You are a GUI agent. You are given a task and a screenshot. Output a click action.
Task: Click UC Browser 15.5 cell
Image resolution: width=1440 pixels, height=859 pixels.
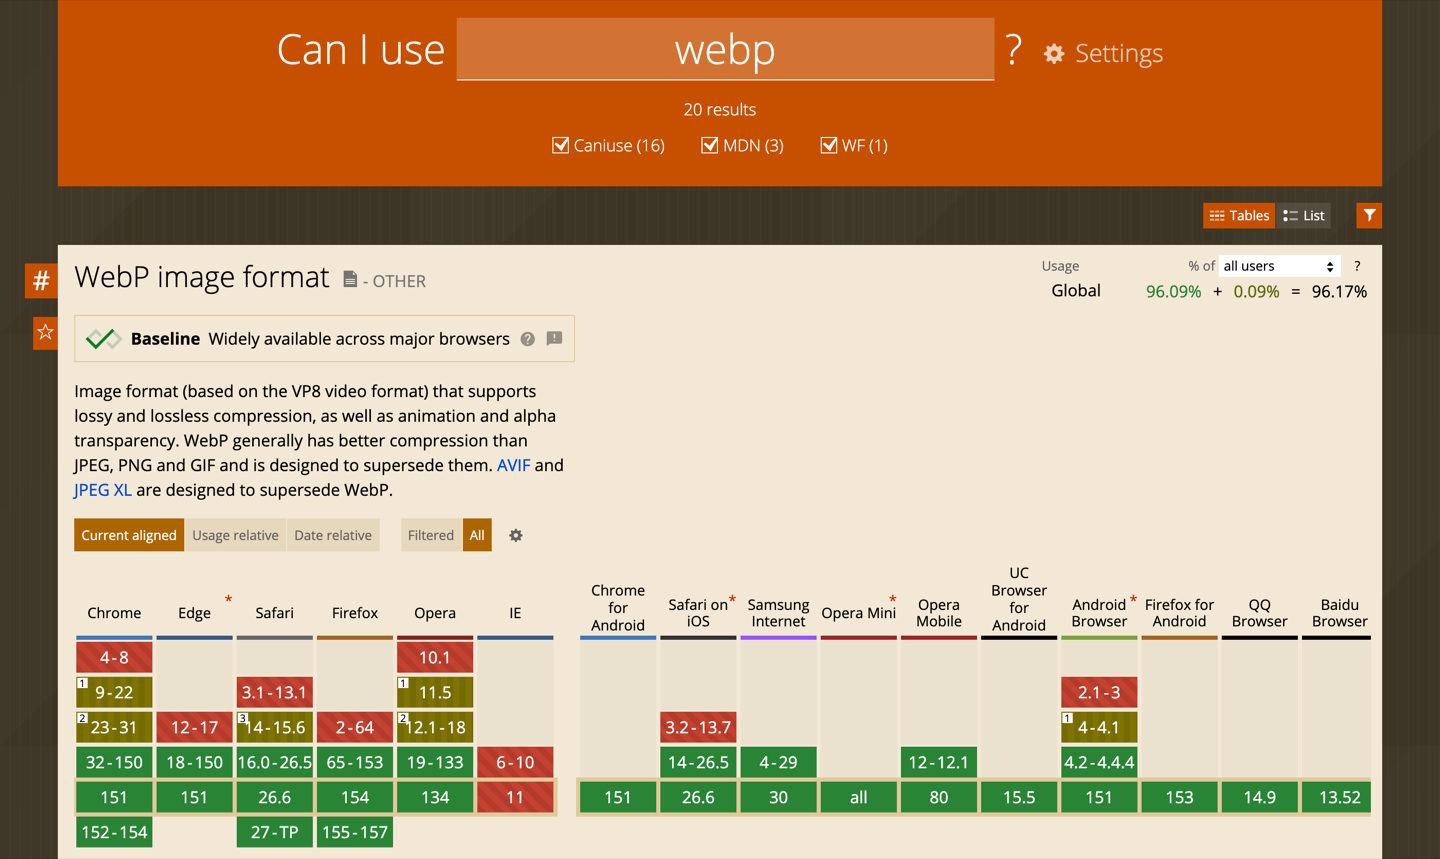coord(1019,797)
